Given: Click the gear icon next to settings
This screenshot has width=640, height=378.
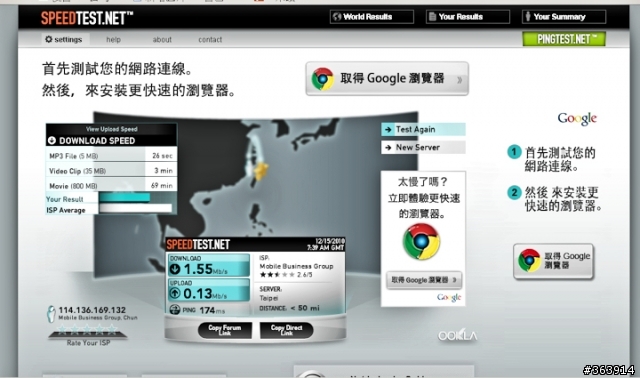Looking at the screenshot, I should coord(49,39).
